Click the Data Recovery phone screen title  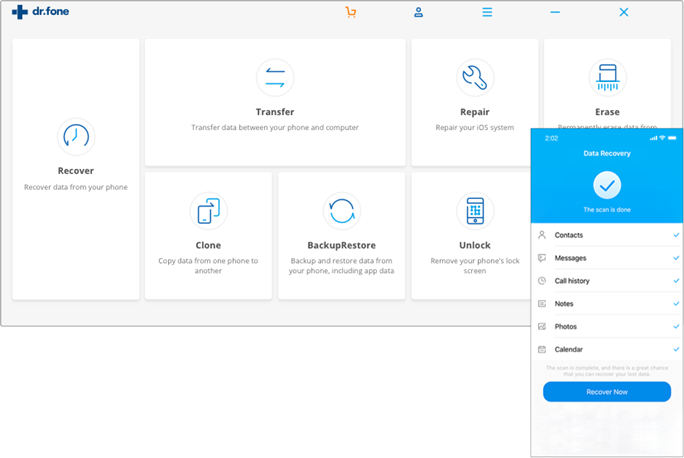pyautogui.click(x=607, y=153)
